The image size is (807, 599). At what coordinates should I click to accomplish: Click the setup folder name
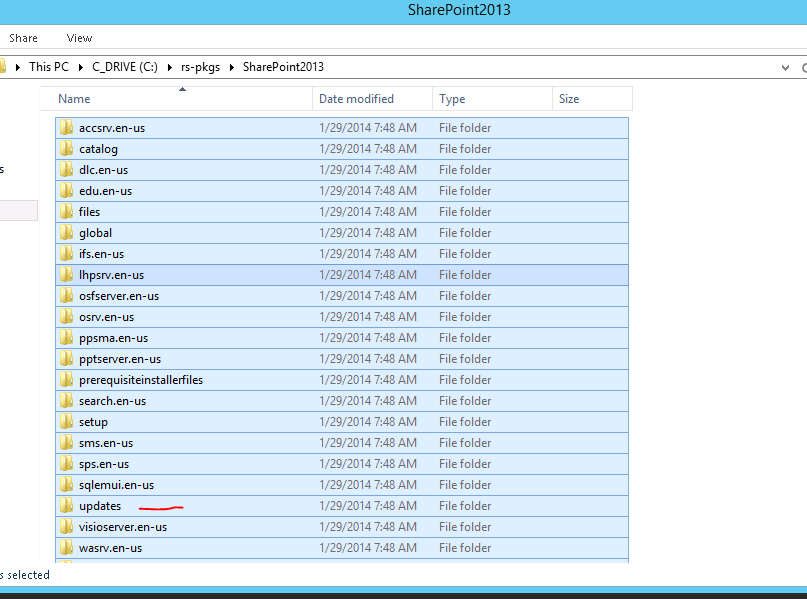pyautogui.click(x=94, y=422)
